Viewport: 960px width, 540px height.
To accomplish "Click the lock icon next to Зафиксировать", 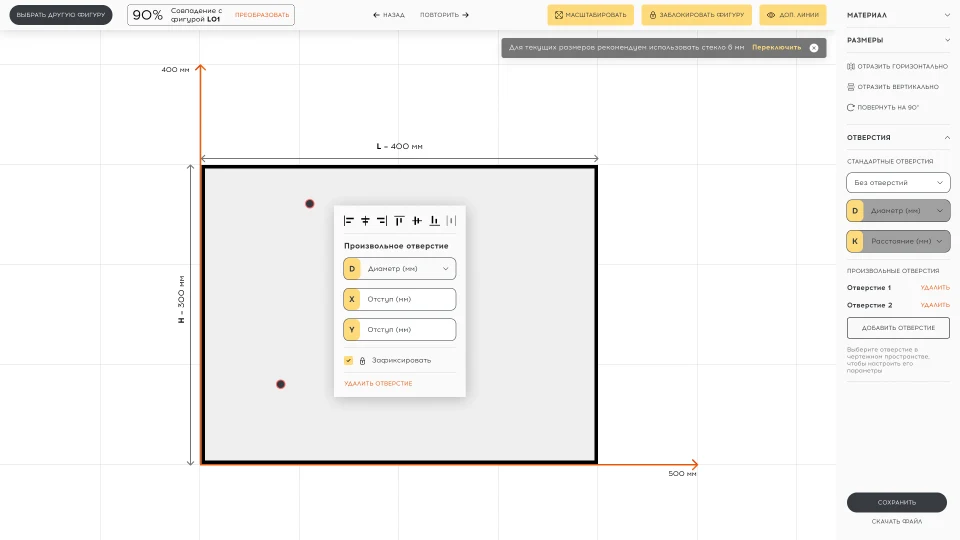I will tap(362, 361).
